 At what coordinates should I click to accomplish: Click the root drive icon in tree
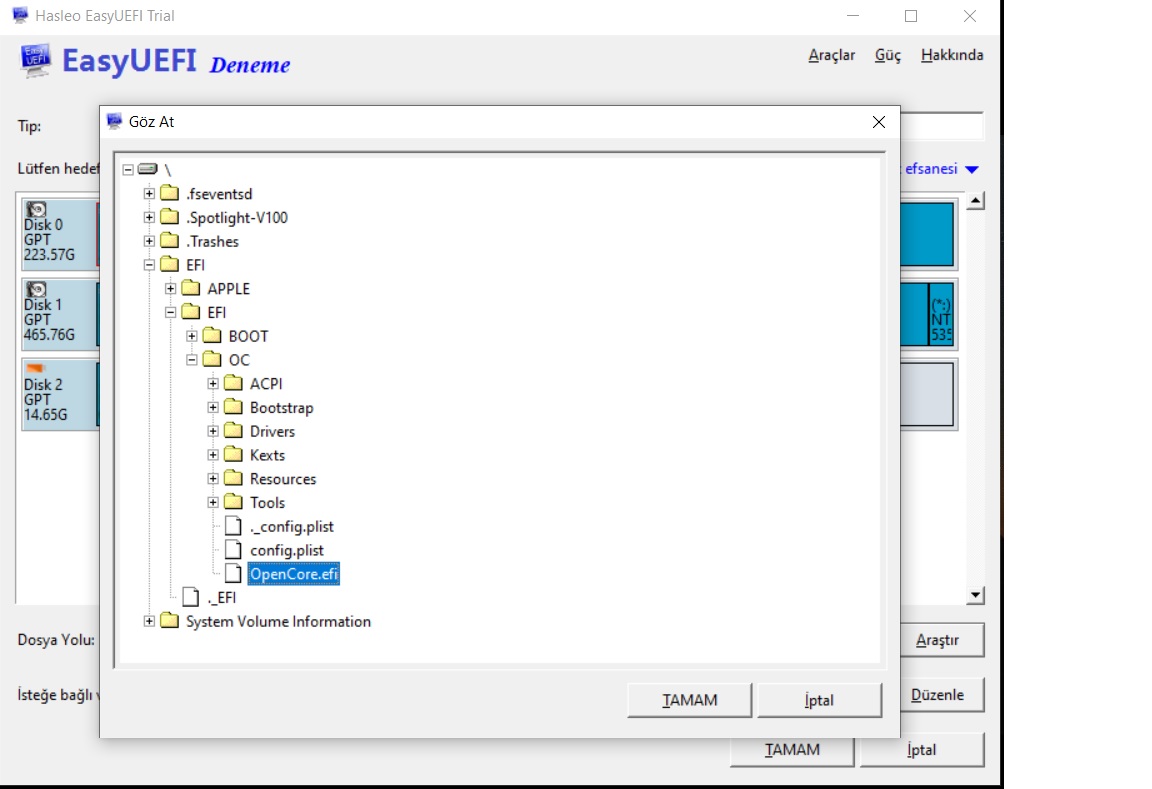pyautogui.click(x=148, y=170)
